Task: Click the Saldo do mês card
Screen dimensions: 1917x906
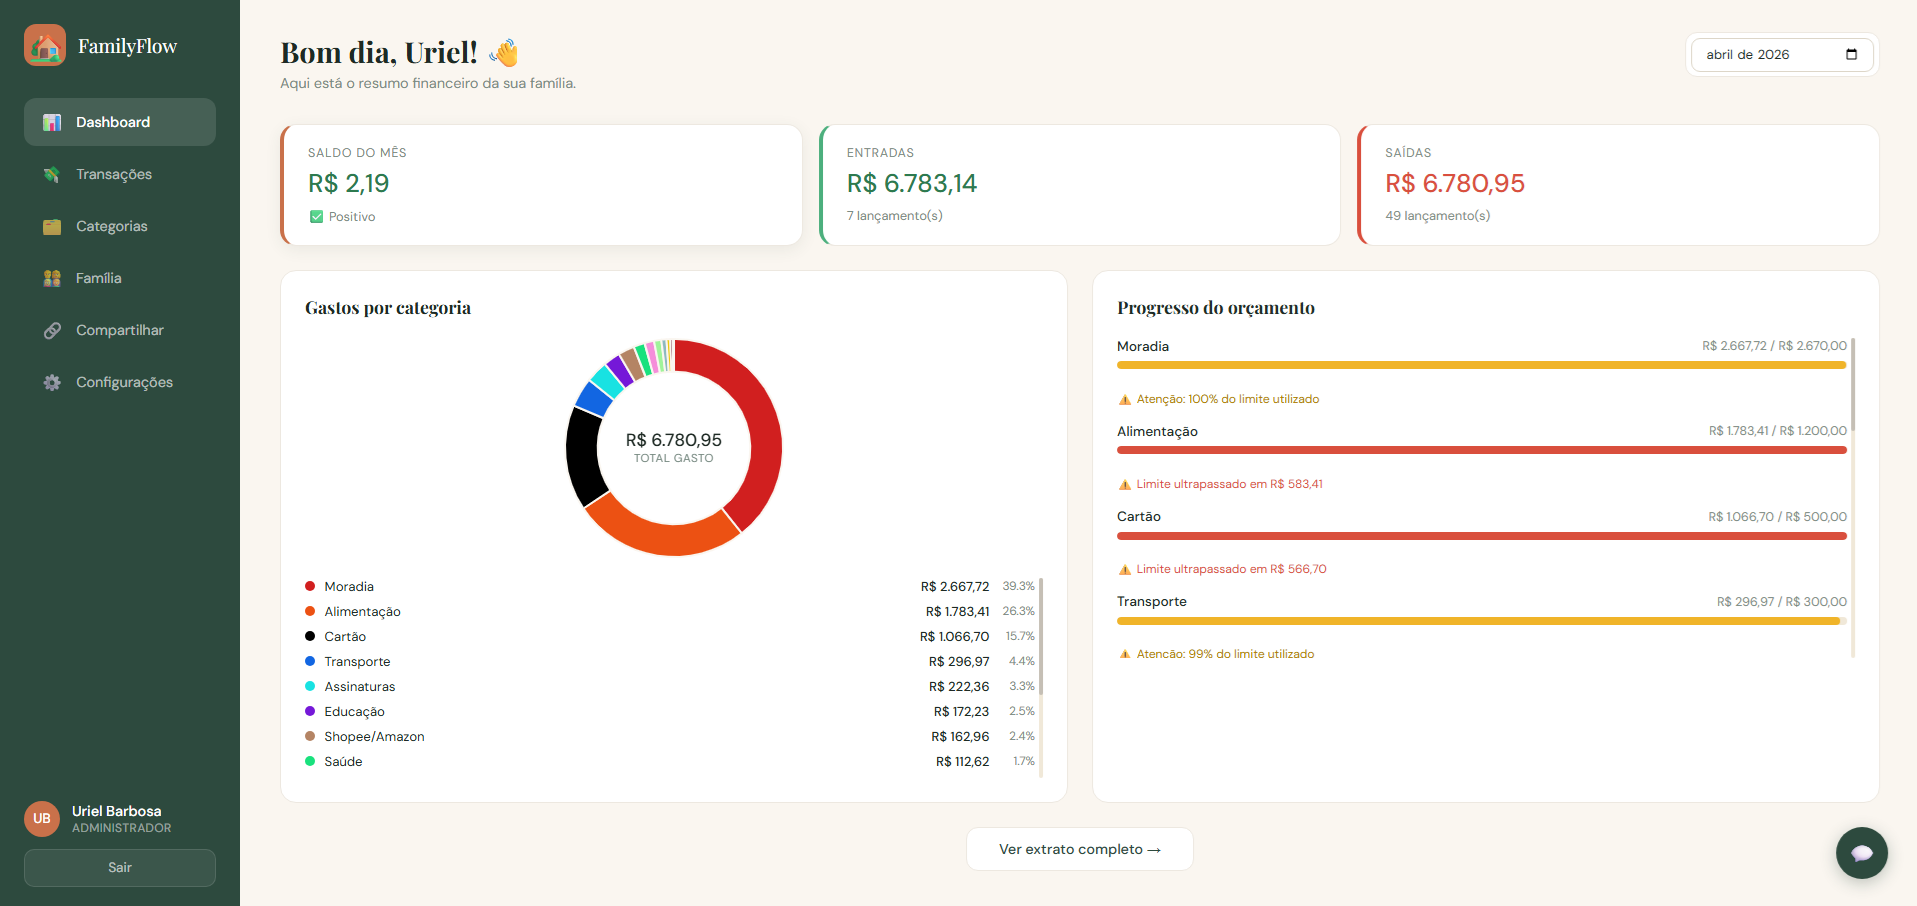Action: click(x=541, y=185)
